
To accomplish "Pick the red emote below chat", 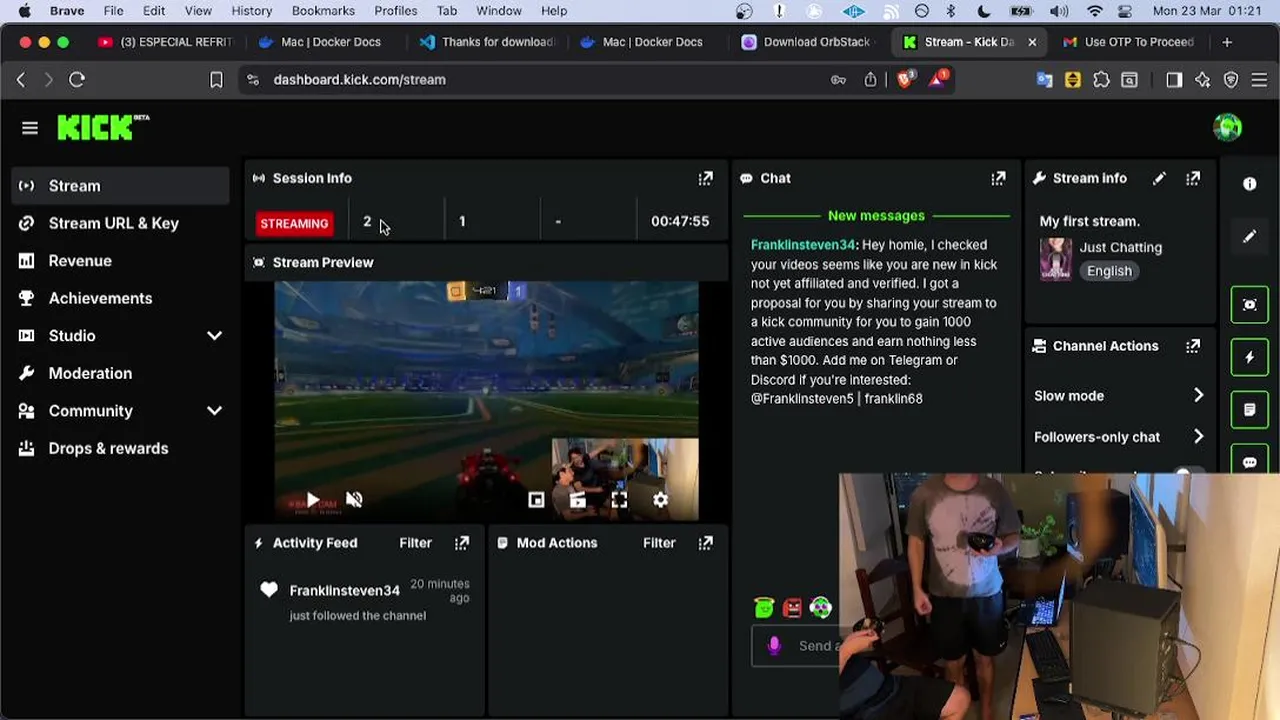I will coord(792,607).
